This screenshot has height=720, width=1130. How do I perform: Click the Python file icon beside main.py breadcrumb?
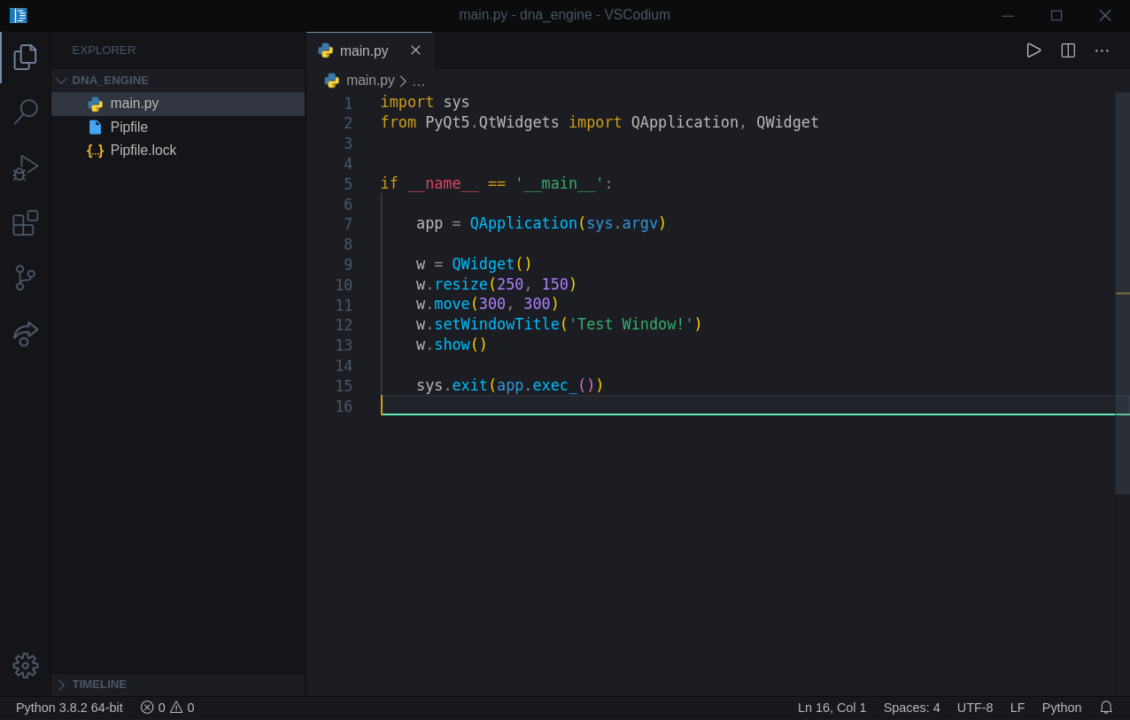pyautogui.click(x=331, y=80)
